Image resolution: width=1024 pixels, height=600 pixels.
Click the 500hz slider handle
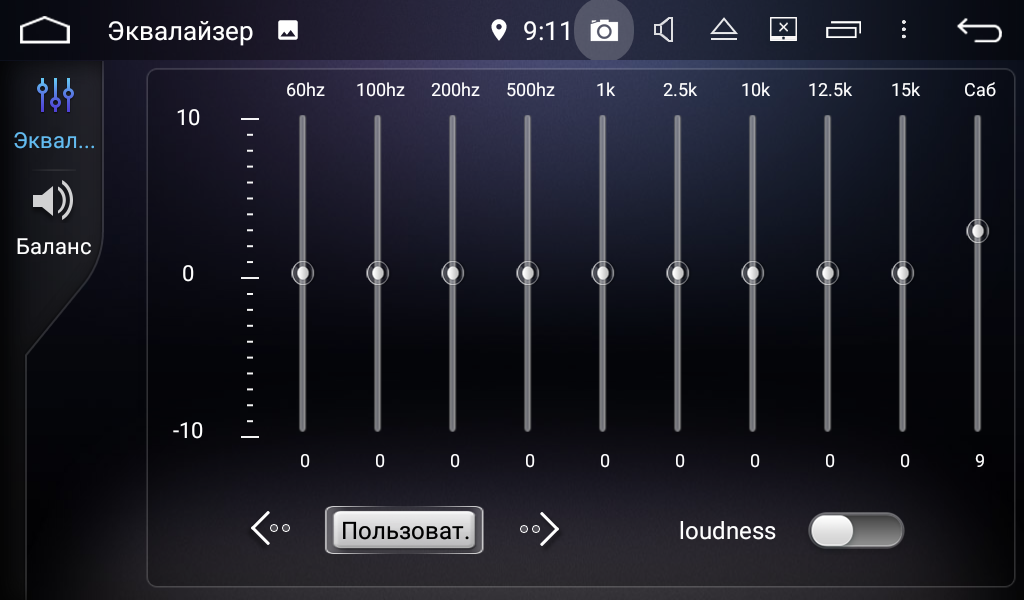coord(528,273)
